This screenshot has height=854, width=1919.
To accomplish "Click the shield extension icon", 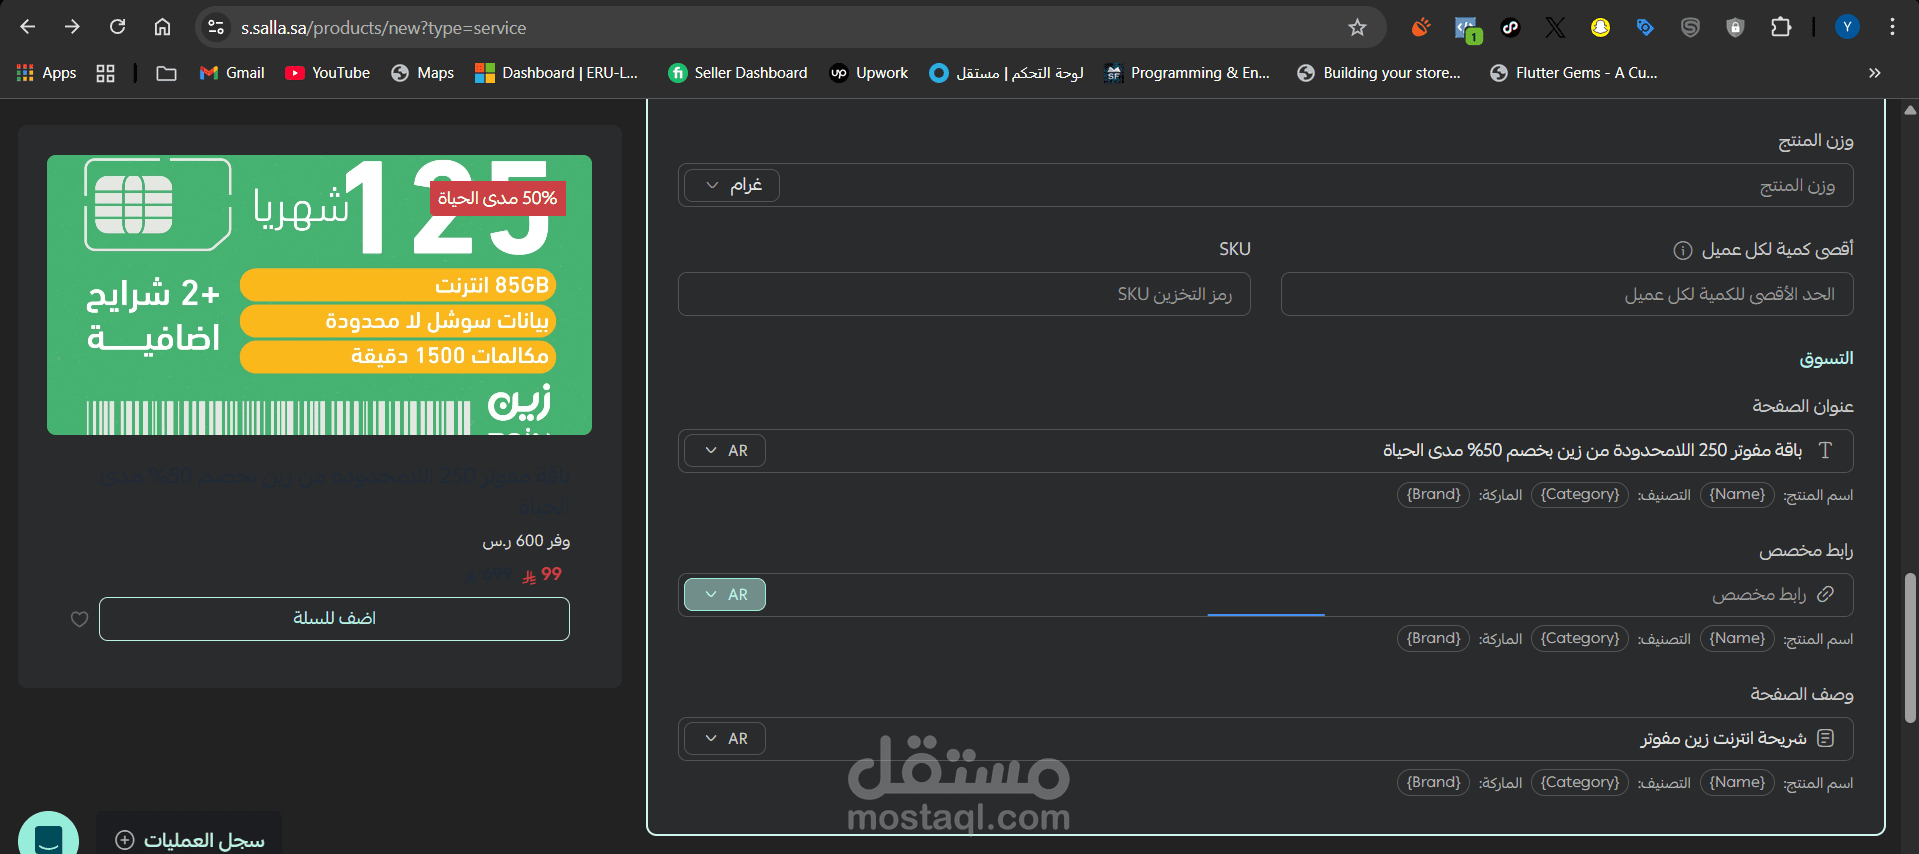I will click(x=1736, y=27).
